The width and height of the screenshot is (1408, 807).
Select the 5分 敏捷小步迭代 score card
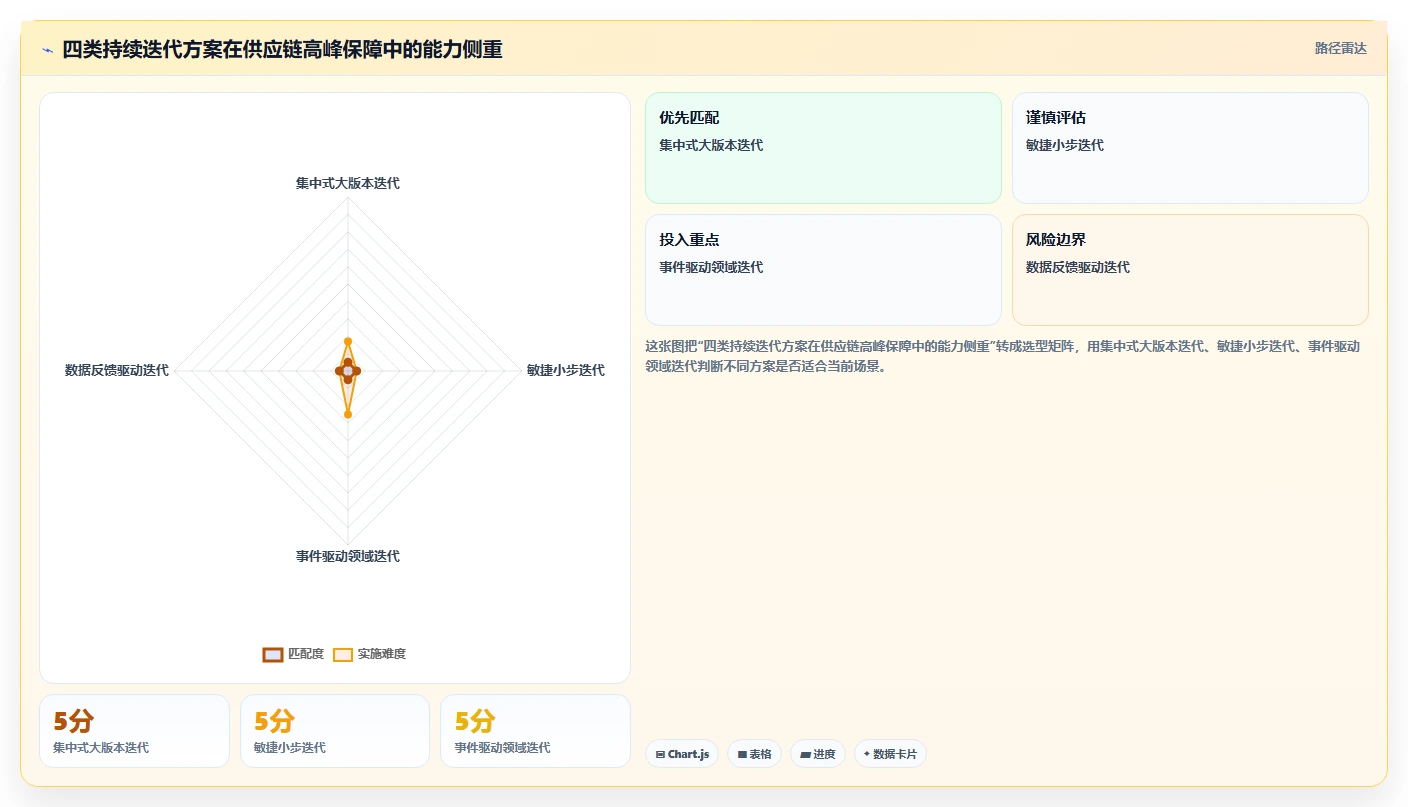point(335,731)
